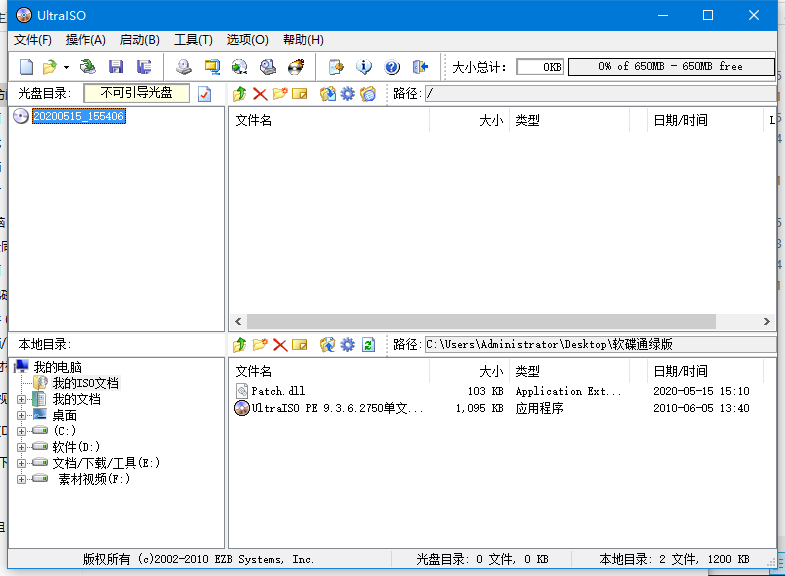The width and height of the screenshot is (785, 576).
Task: Go up a folder in disc directory toolbar
Action: [240, 94]
